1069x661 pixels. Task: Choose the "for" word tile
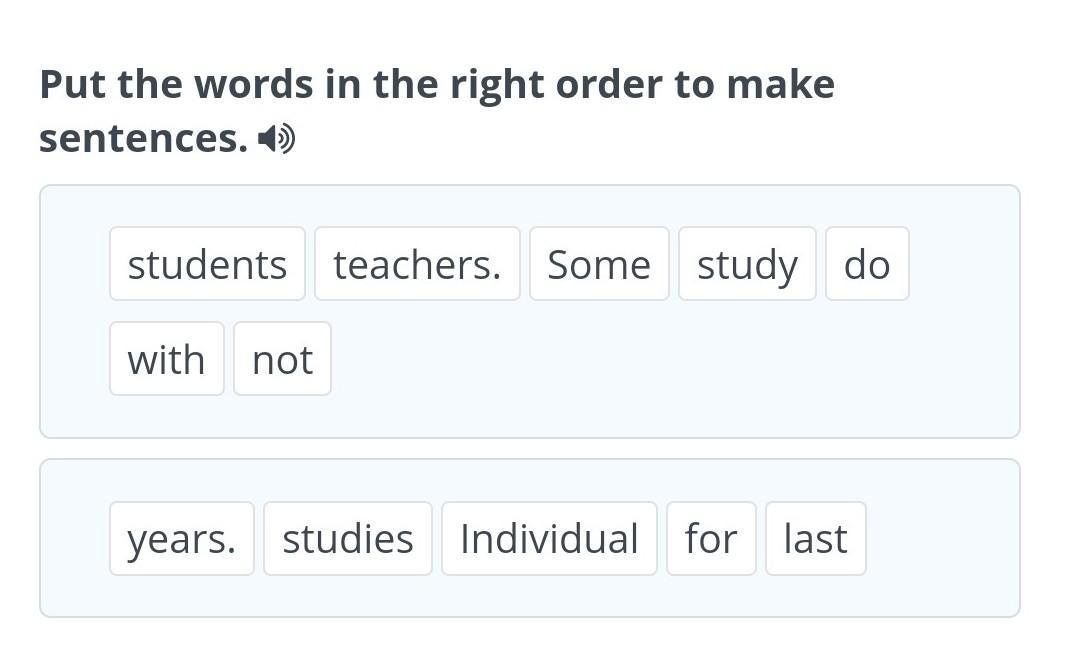tap(711, 539)
